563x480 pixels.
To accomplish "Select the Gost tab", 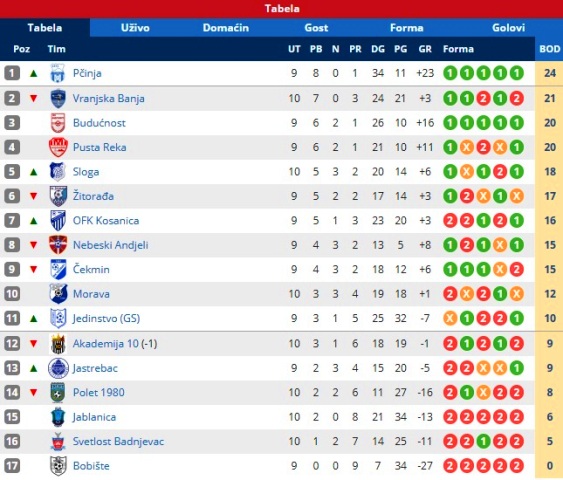I will pos(316,28).
